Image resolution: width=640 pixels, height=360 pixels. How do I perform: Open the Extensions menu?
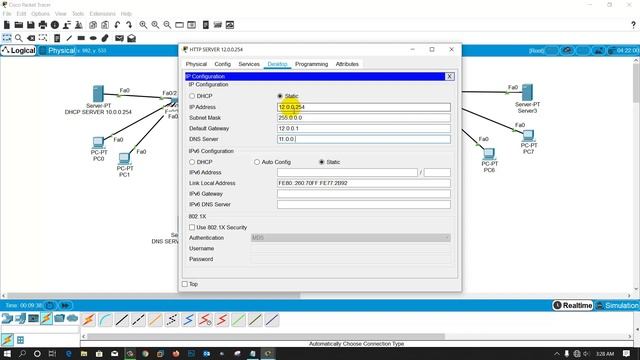pos(102,14)
